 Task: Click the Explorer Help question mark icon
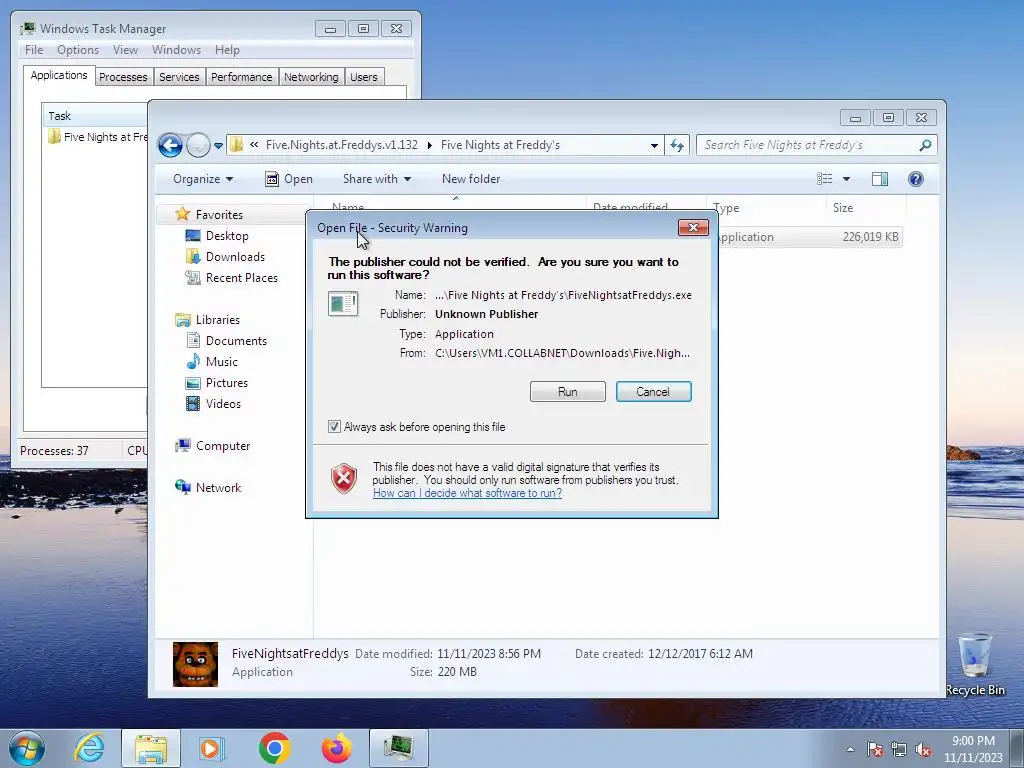tap(916, 179)
